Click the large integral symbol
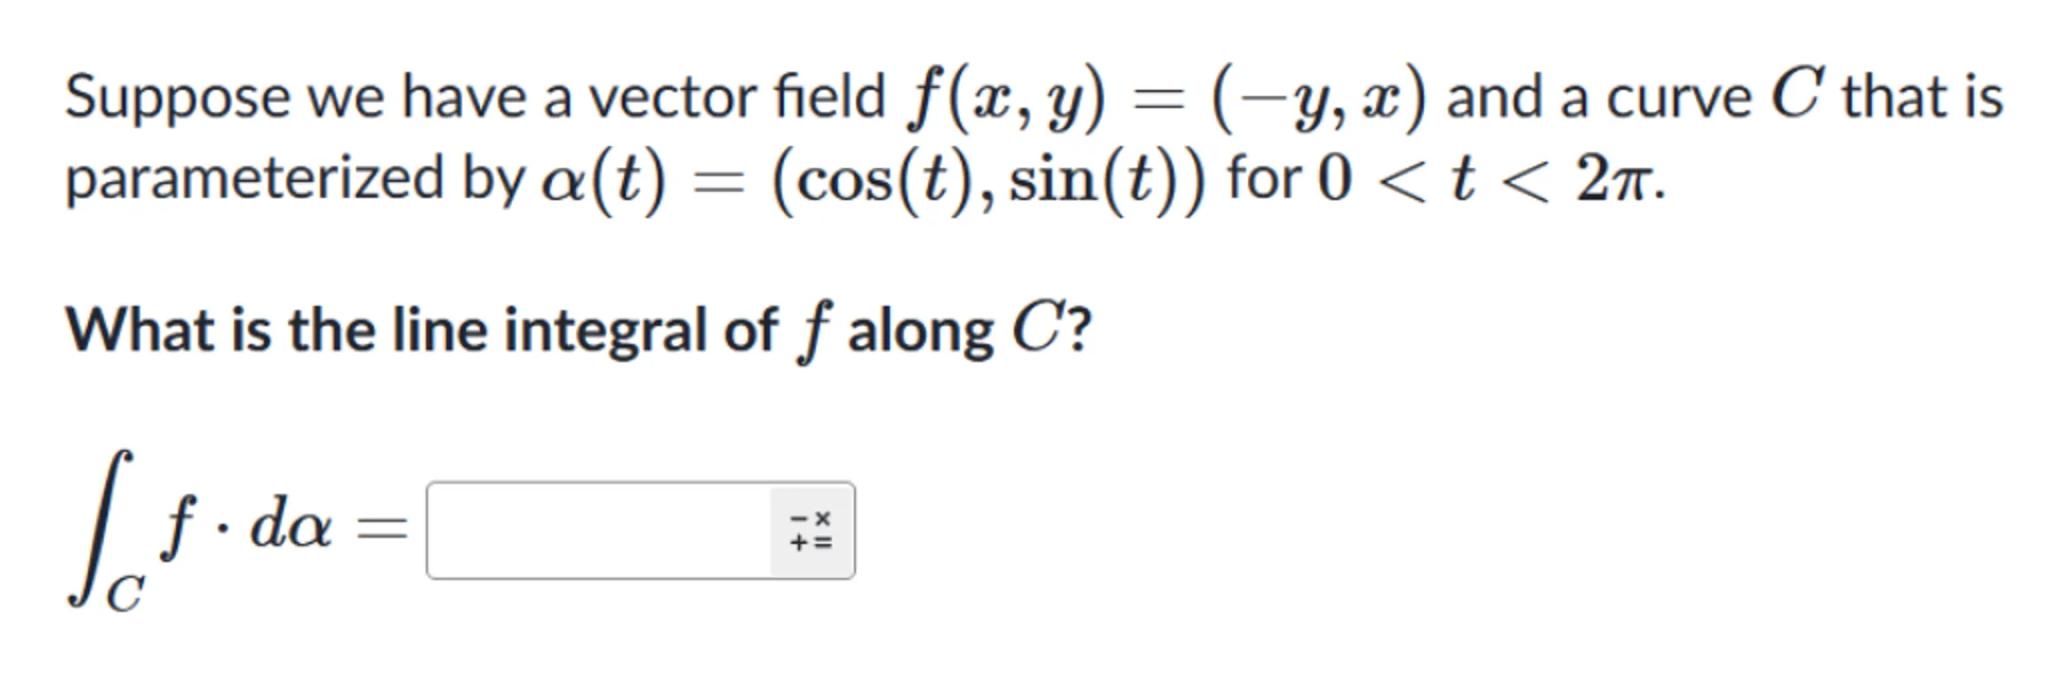2048x687 pixels. (x=97, y=525)
